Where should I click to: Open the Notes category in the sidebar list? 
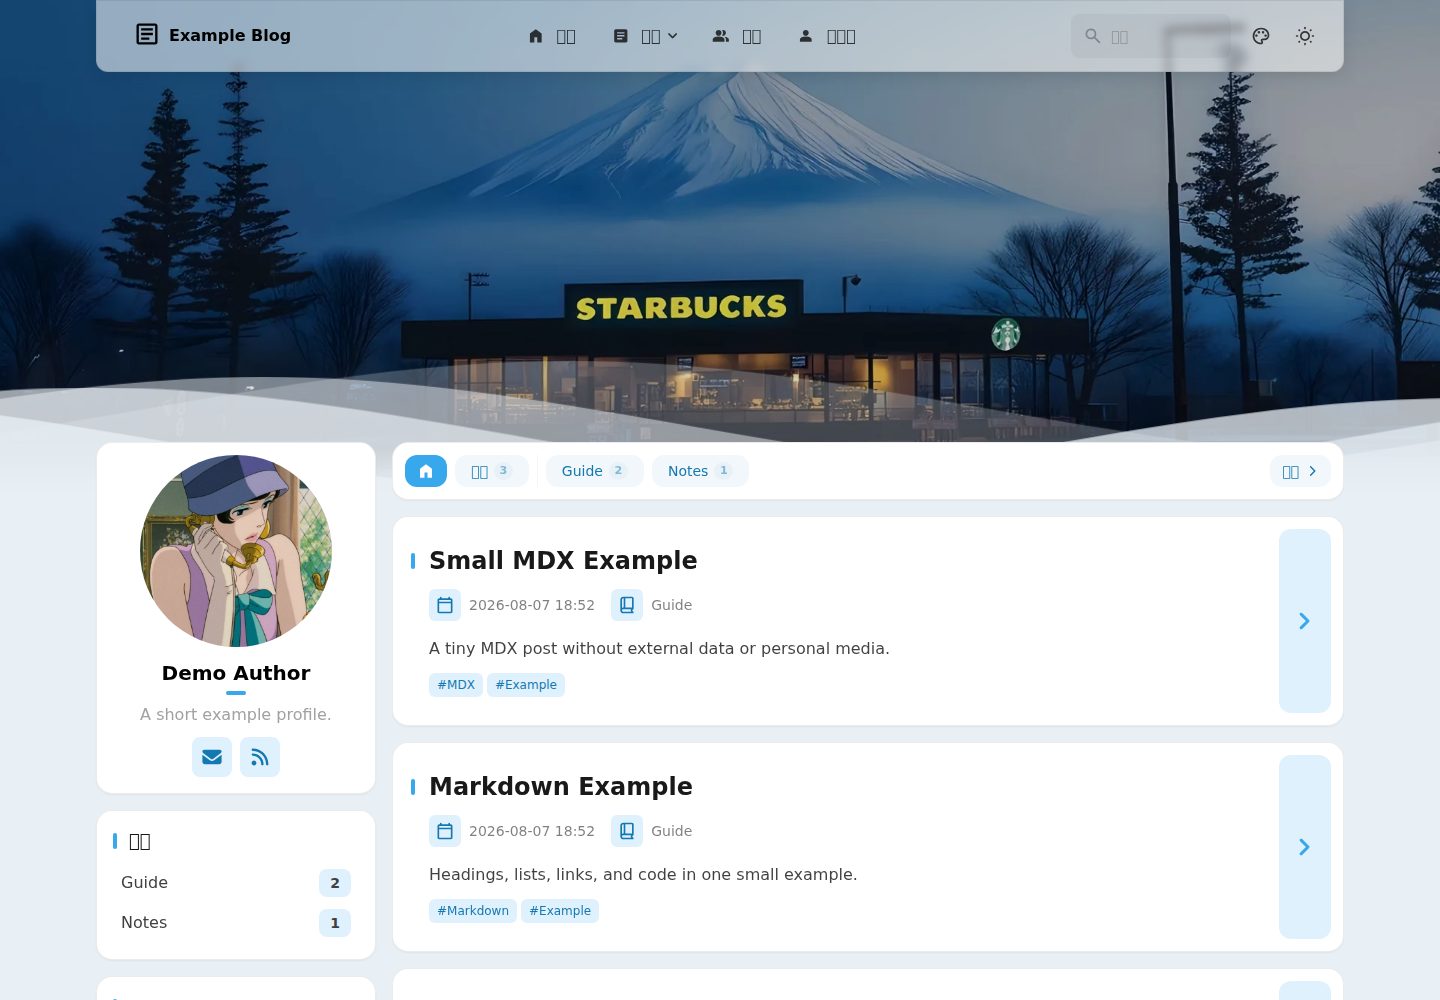coord(236,923)
